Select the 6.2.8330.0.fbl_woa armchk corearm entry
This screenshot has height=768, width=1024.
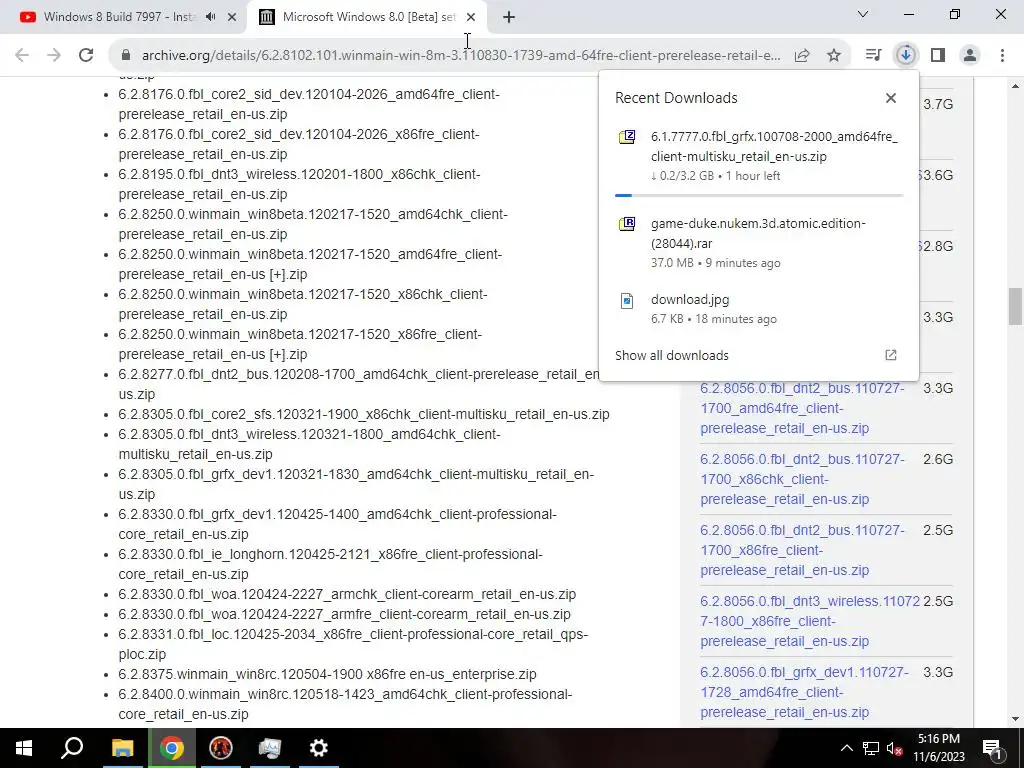click(x=347, y=594)
